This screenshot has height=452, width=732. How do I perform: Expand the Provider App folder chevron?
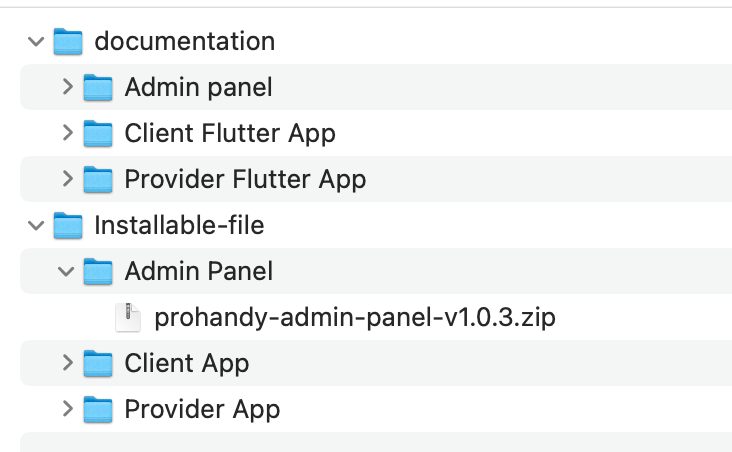click(68, 409)
